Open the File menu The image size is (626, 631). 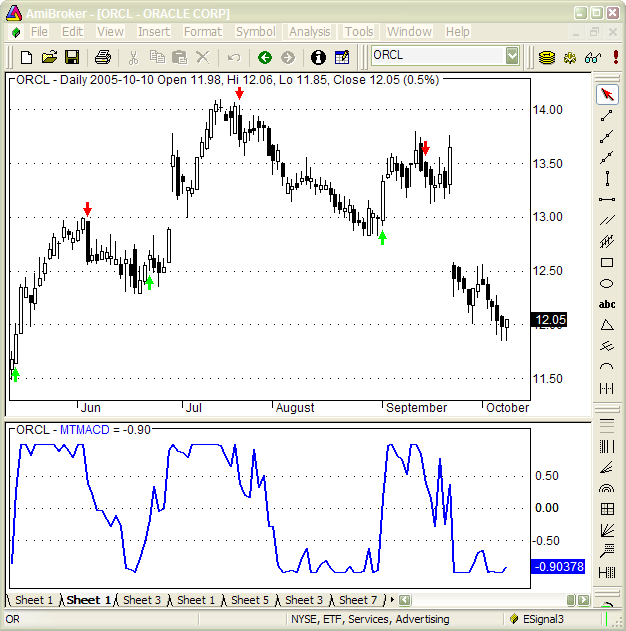pyautogui.click(x=39, y=31)
